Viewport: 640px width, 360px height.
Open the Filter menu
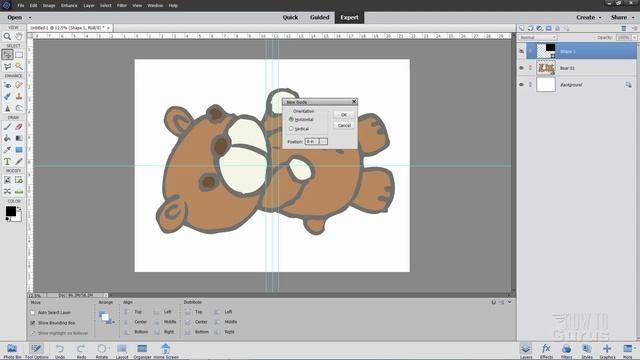click(122, 6)
